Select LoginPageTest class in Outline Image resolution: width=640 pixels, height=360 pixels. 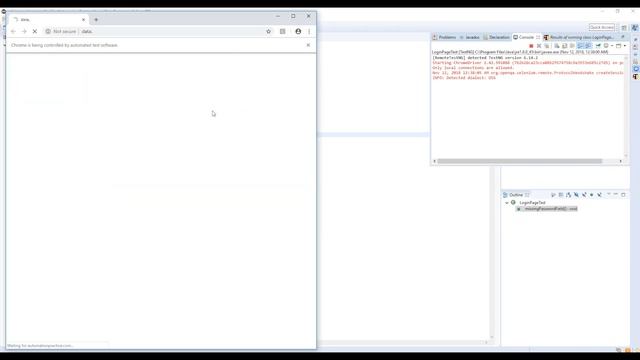coord(532,202)
